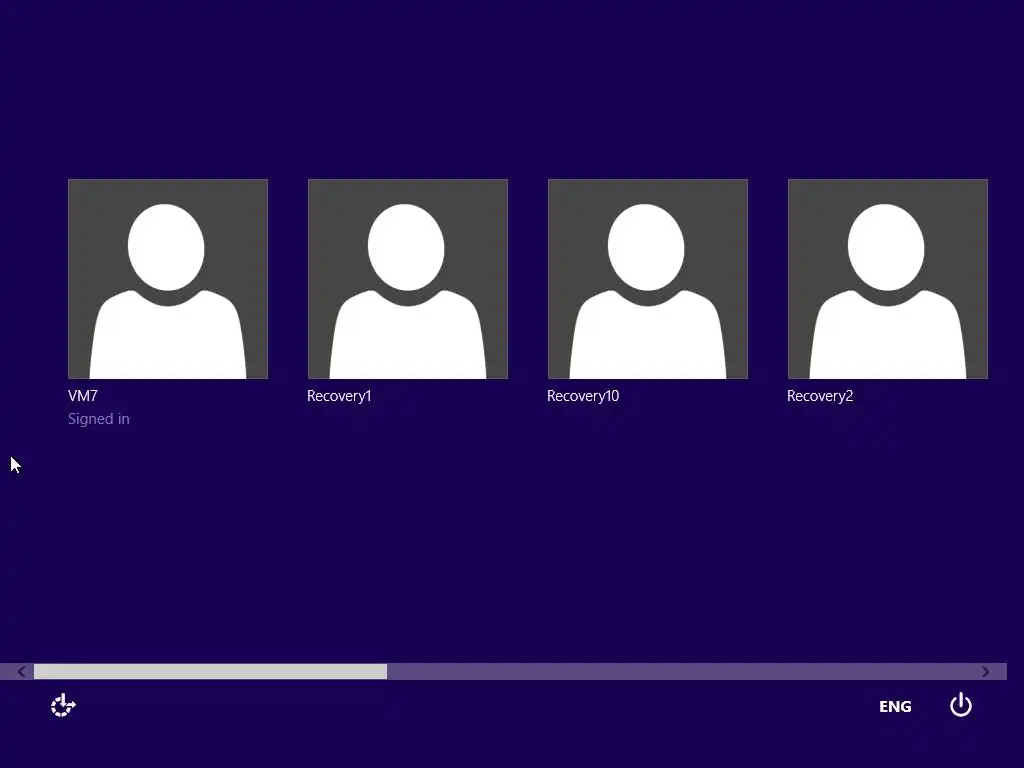Image resolution: width=1024 pixels, height=768 pixels.
Task: Click the scrollbar left arrow
Action: [x=21, y=671]
